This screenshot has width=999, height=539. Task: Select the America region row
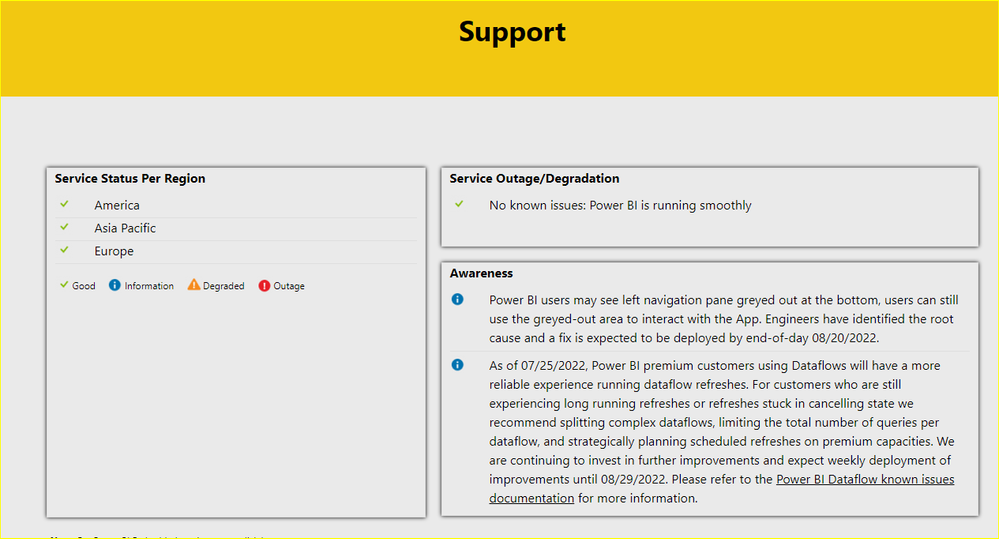[236, 206]
